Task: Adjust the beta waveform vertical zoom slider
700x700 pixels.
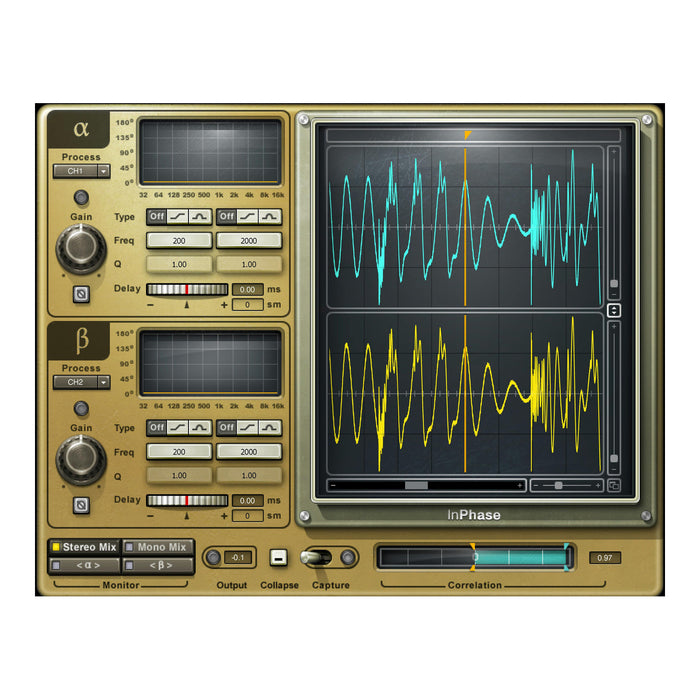Action: [614, 458]
